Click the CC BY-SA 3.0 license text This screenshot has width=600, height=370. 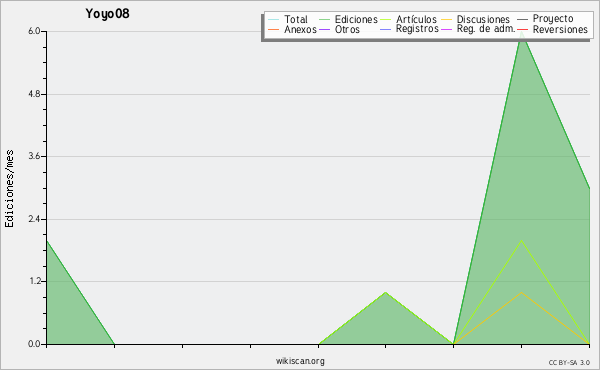click(569, 362)
